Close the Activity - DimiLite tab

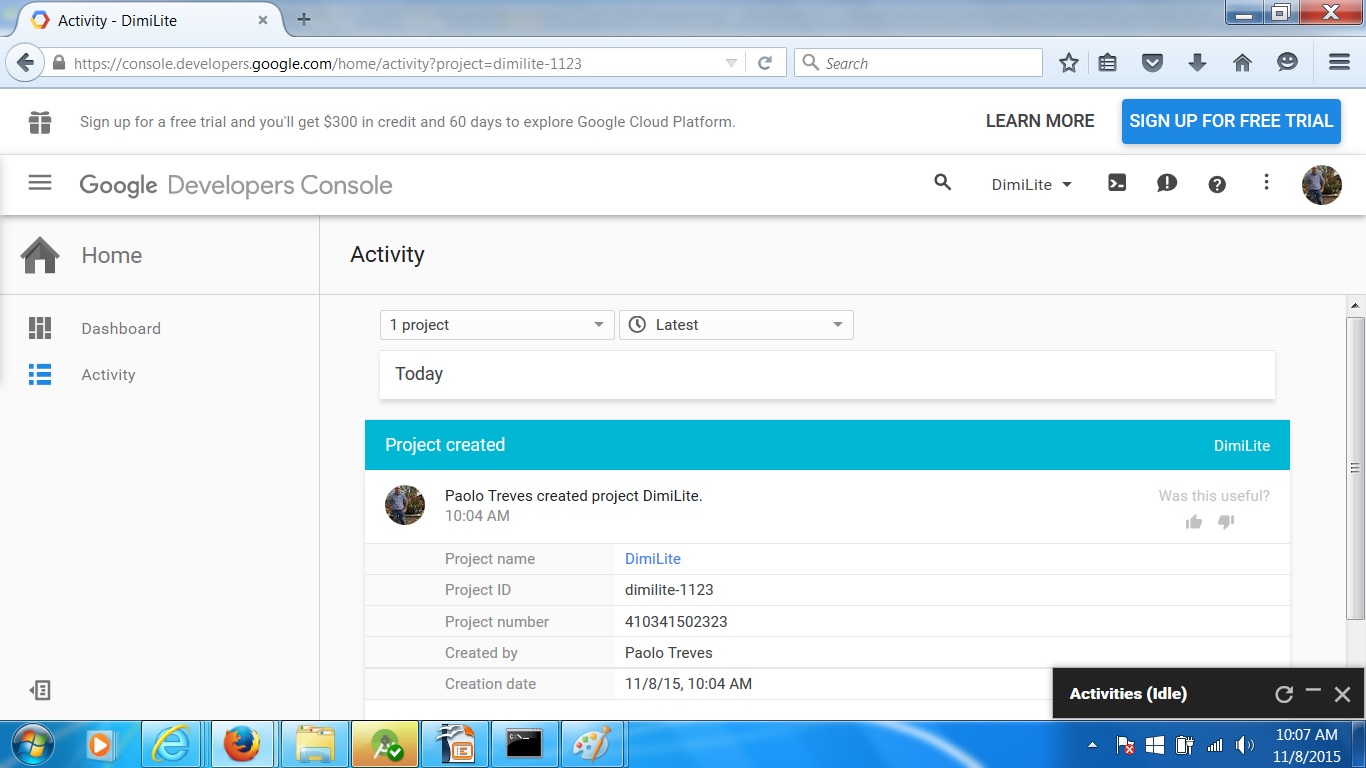[x=263, y=20]
